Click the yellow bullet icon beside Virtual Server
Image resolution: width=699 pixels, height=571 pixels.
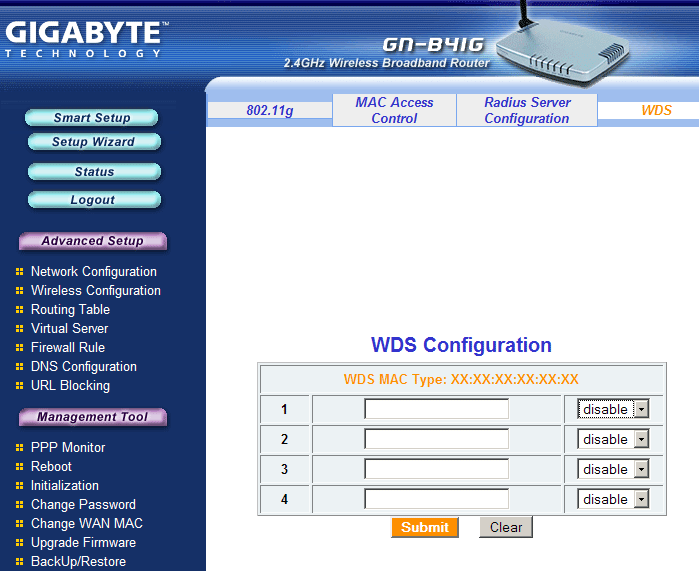pos(19,329)
